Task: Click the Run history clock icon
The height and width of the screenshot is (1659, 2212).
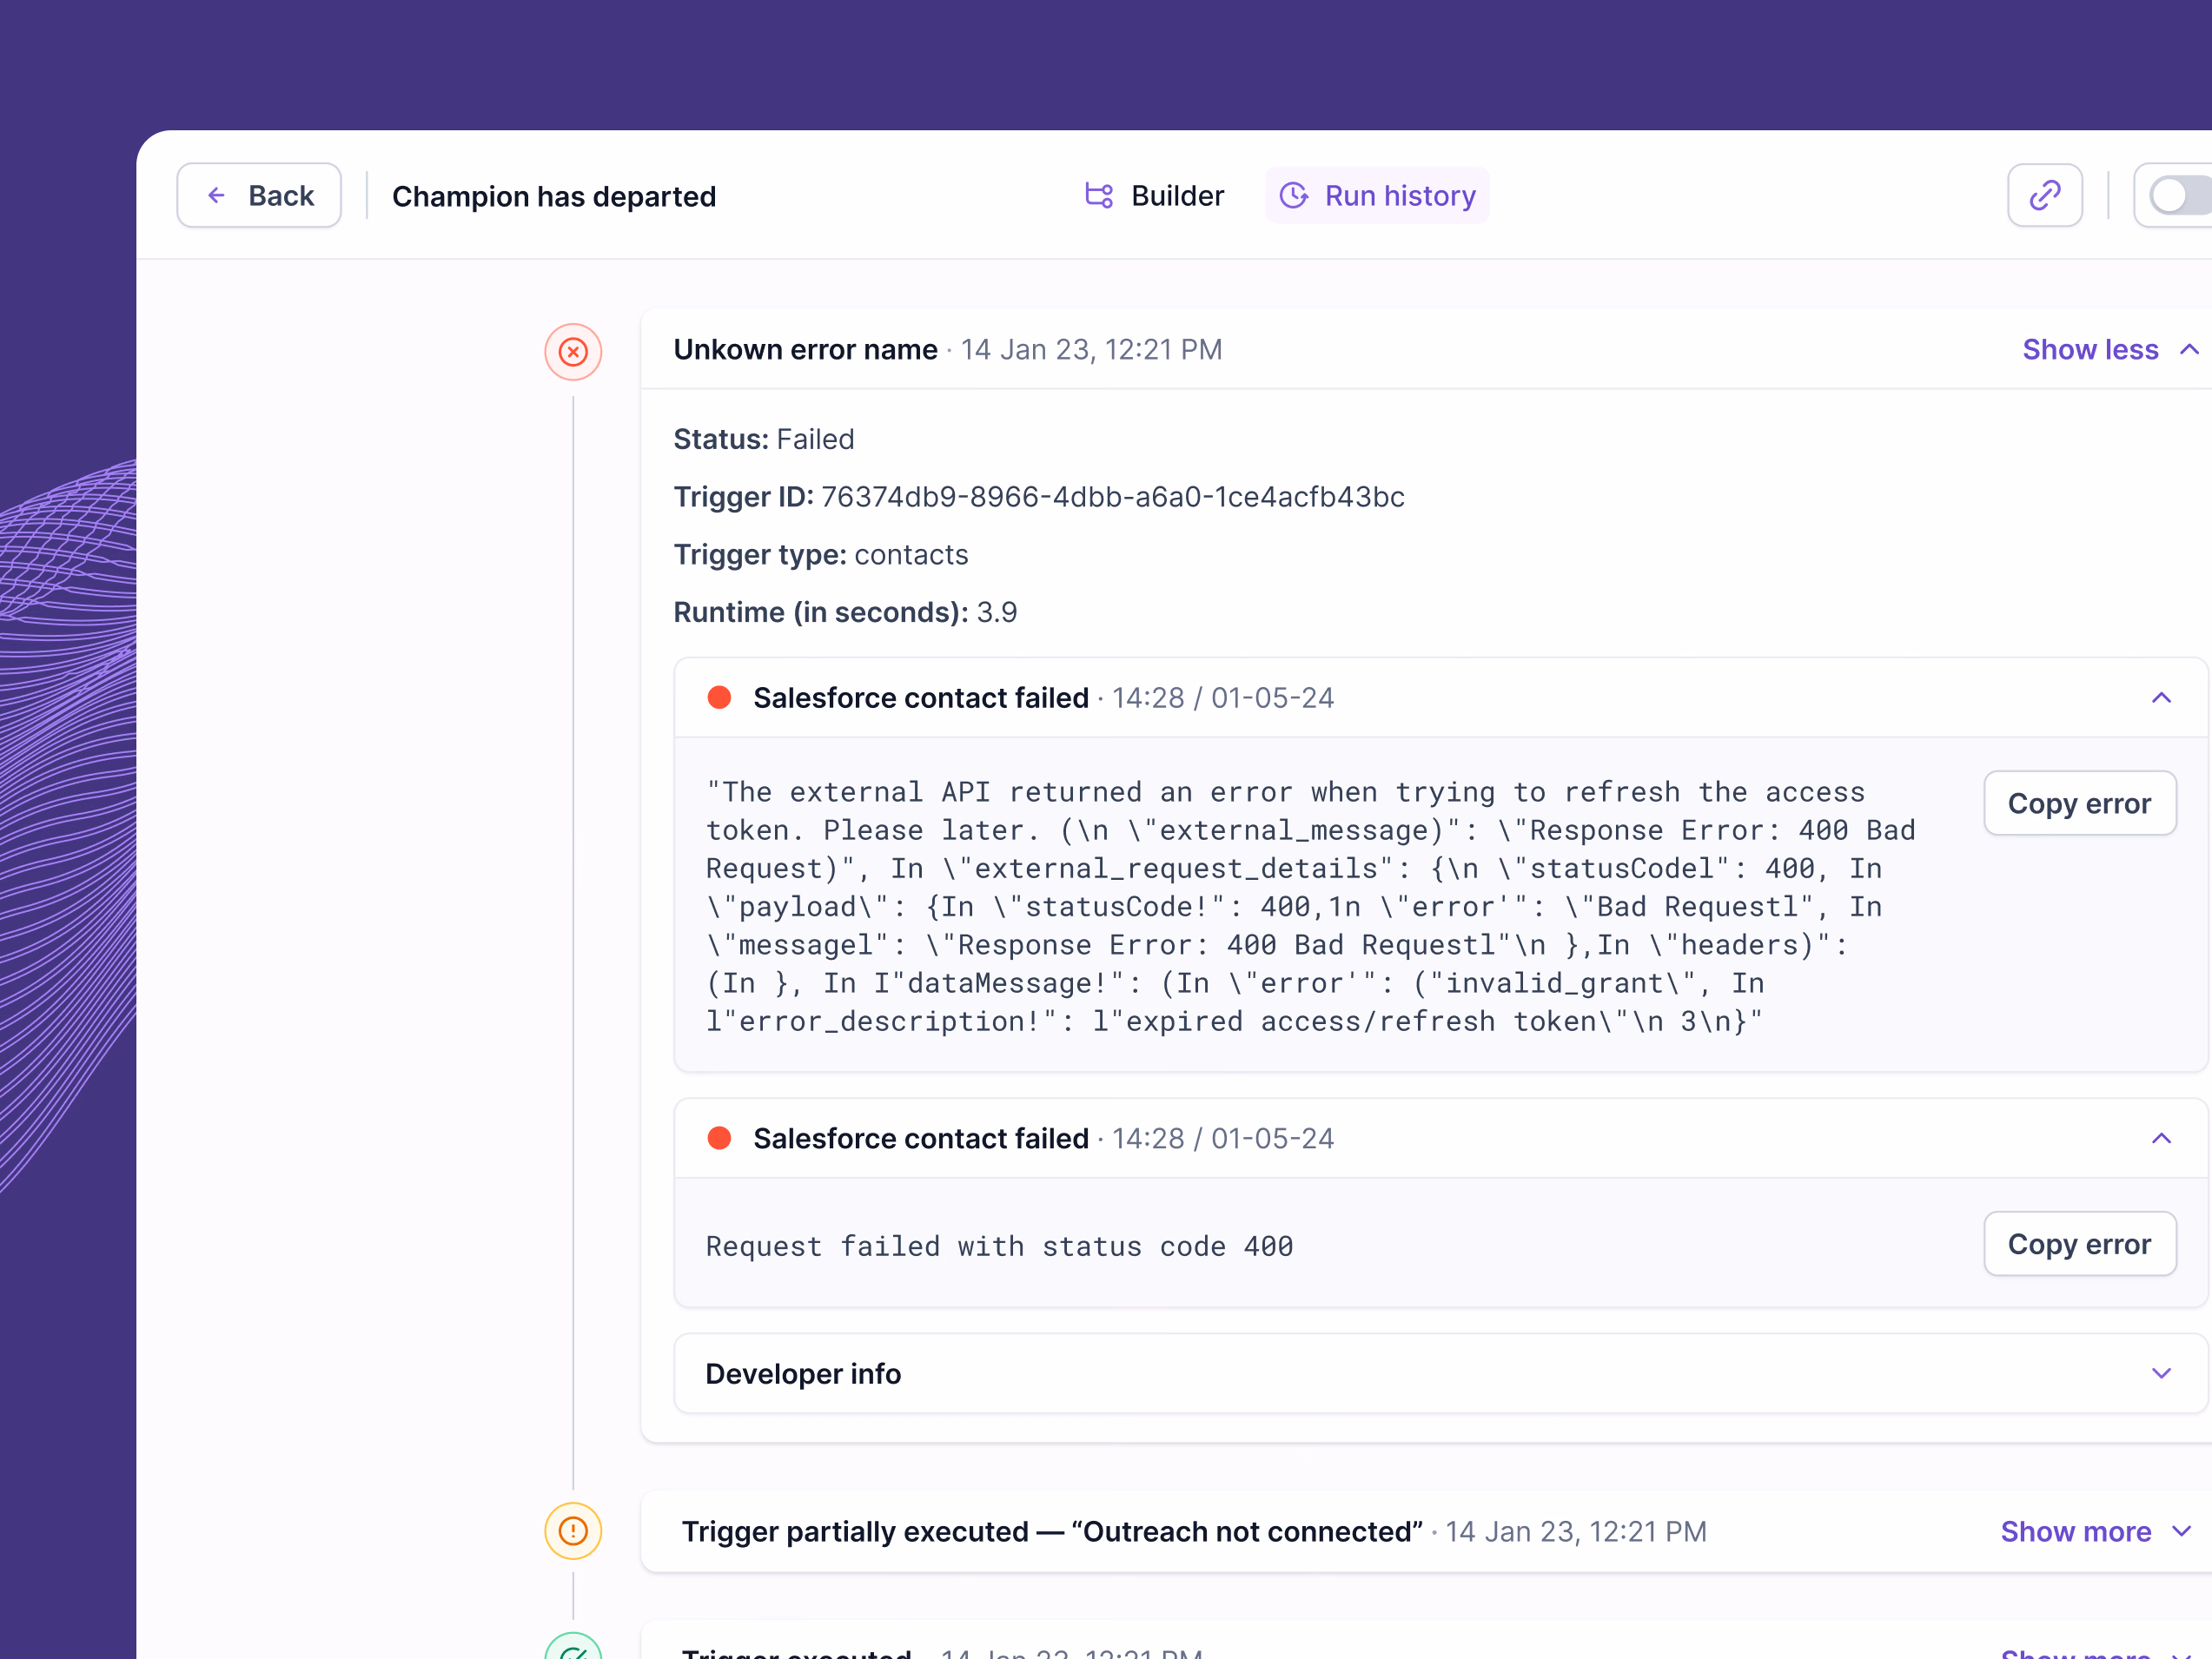Action: click(x=1294, y=196)
